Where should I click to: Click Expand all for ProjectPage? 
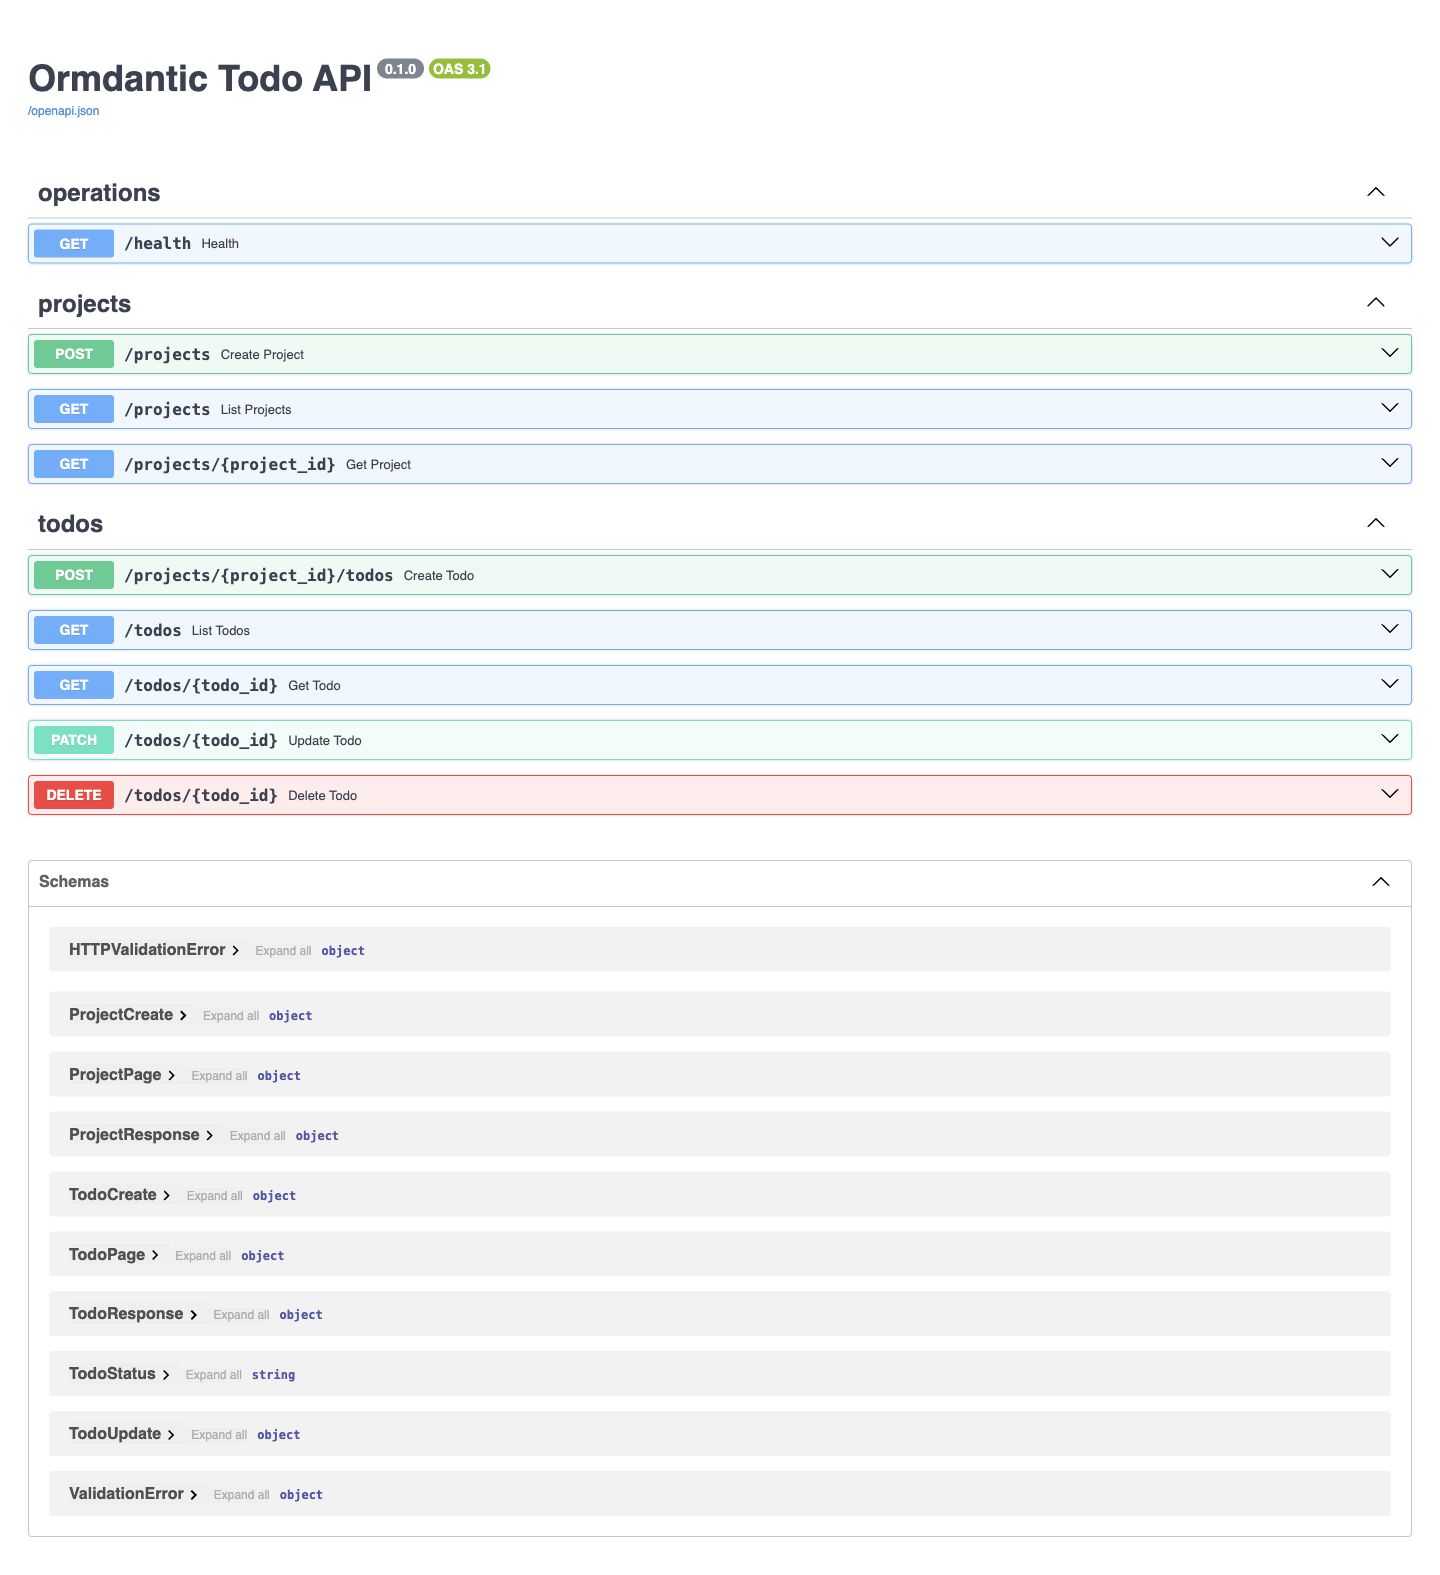(219, 1076)
